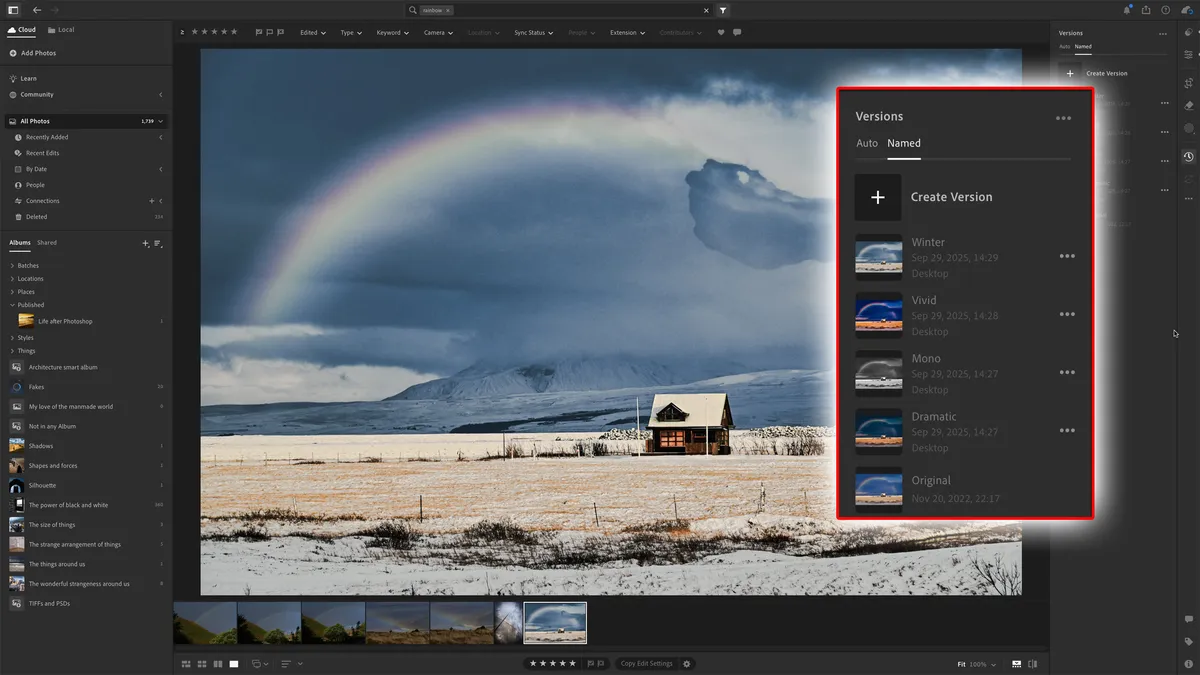Select the Healing tool in the right toolbar
Viewport: 1200px width, 675px height.
click(1188, 104)
